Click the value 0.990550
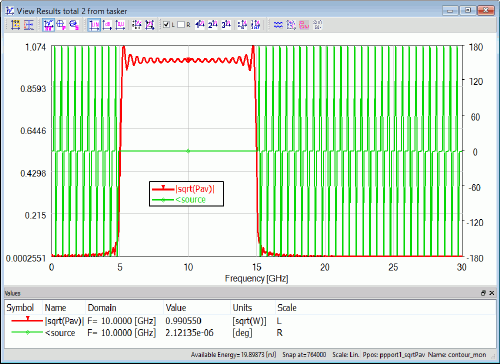The height and width of the screenshot is (364, 500). pyautogui.click(x=183, y=321)
